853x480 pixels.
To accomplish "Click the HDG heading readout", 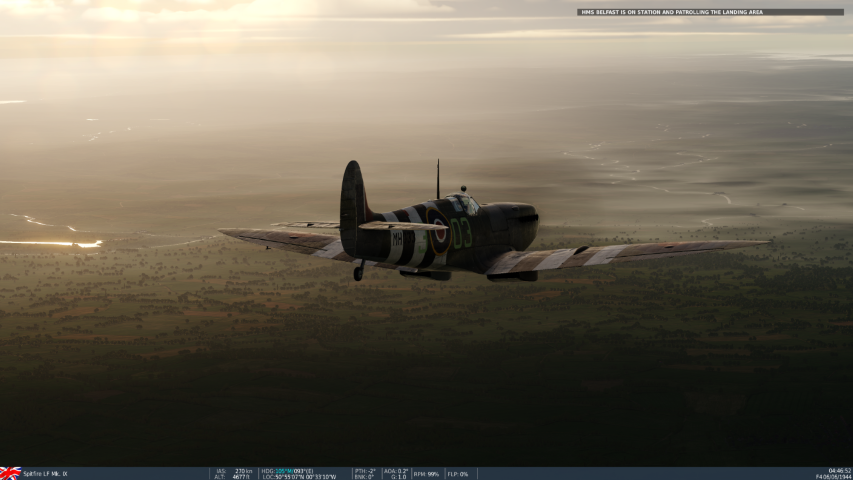I will click(287, 471).
